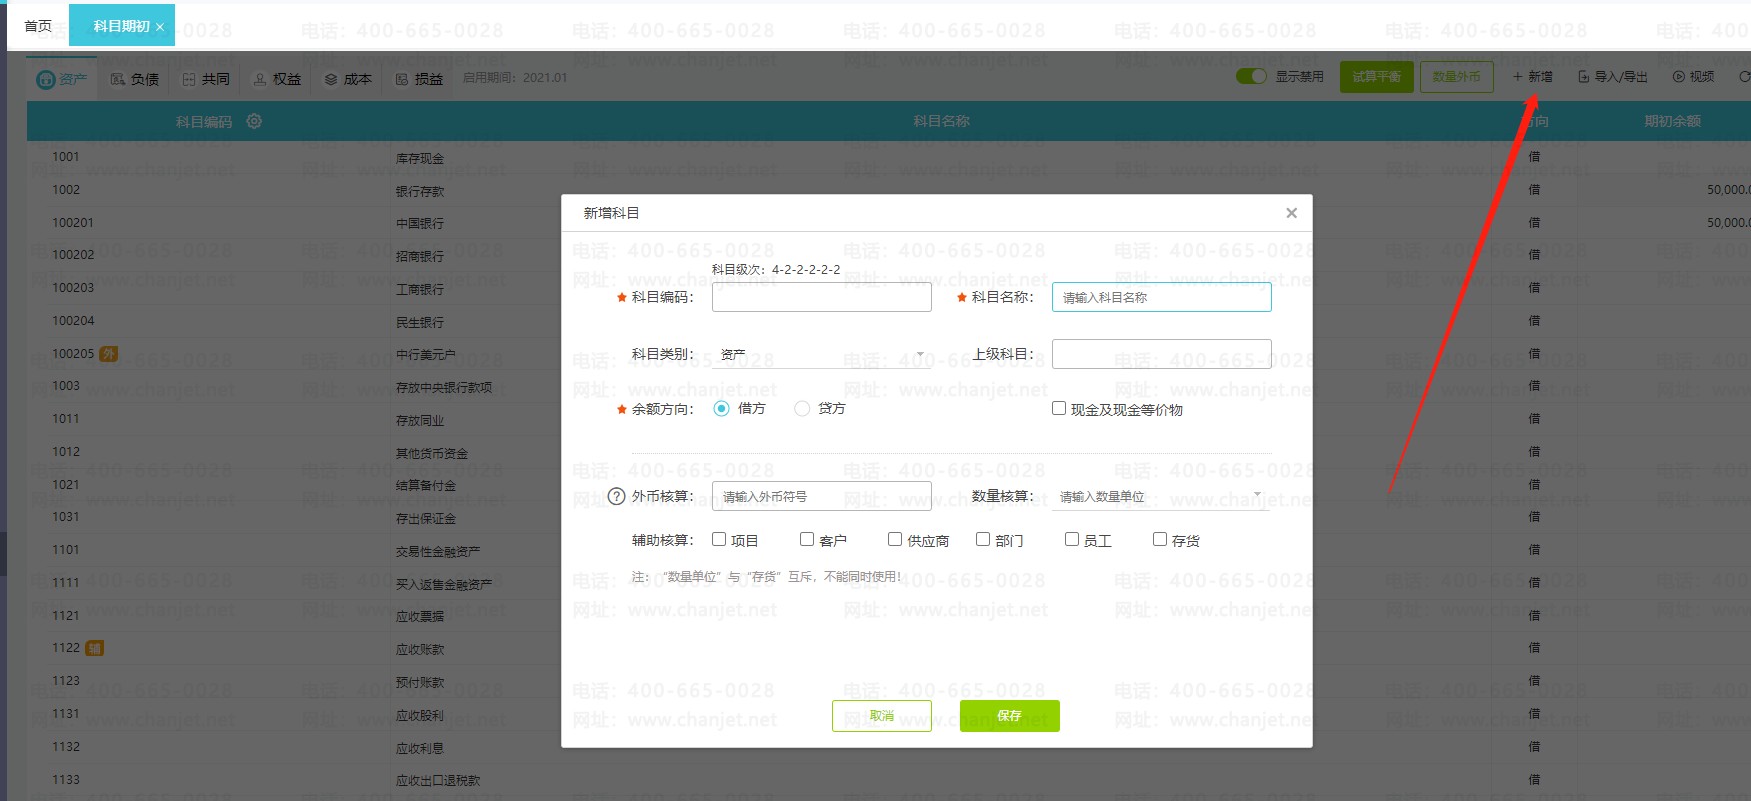The width and height of the screenshot is (1751, 801).
Task: Click the gear icon next to 科目编码 header
Action: [x=254, y=121]
